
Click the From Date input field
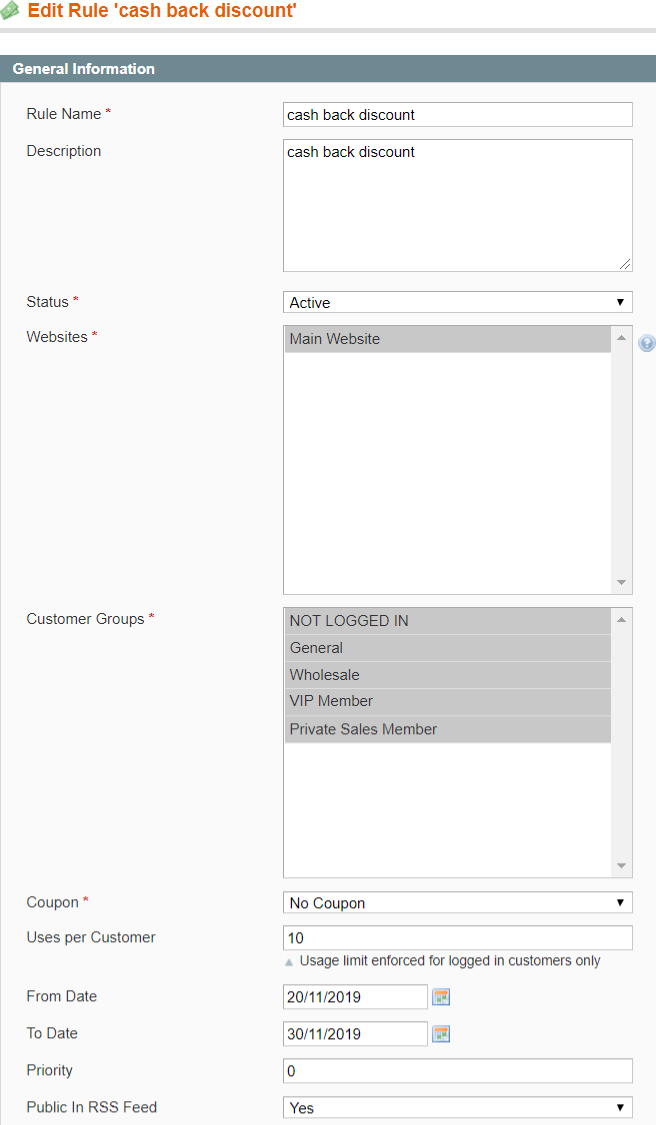pos(355,997)
